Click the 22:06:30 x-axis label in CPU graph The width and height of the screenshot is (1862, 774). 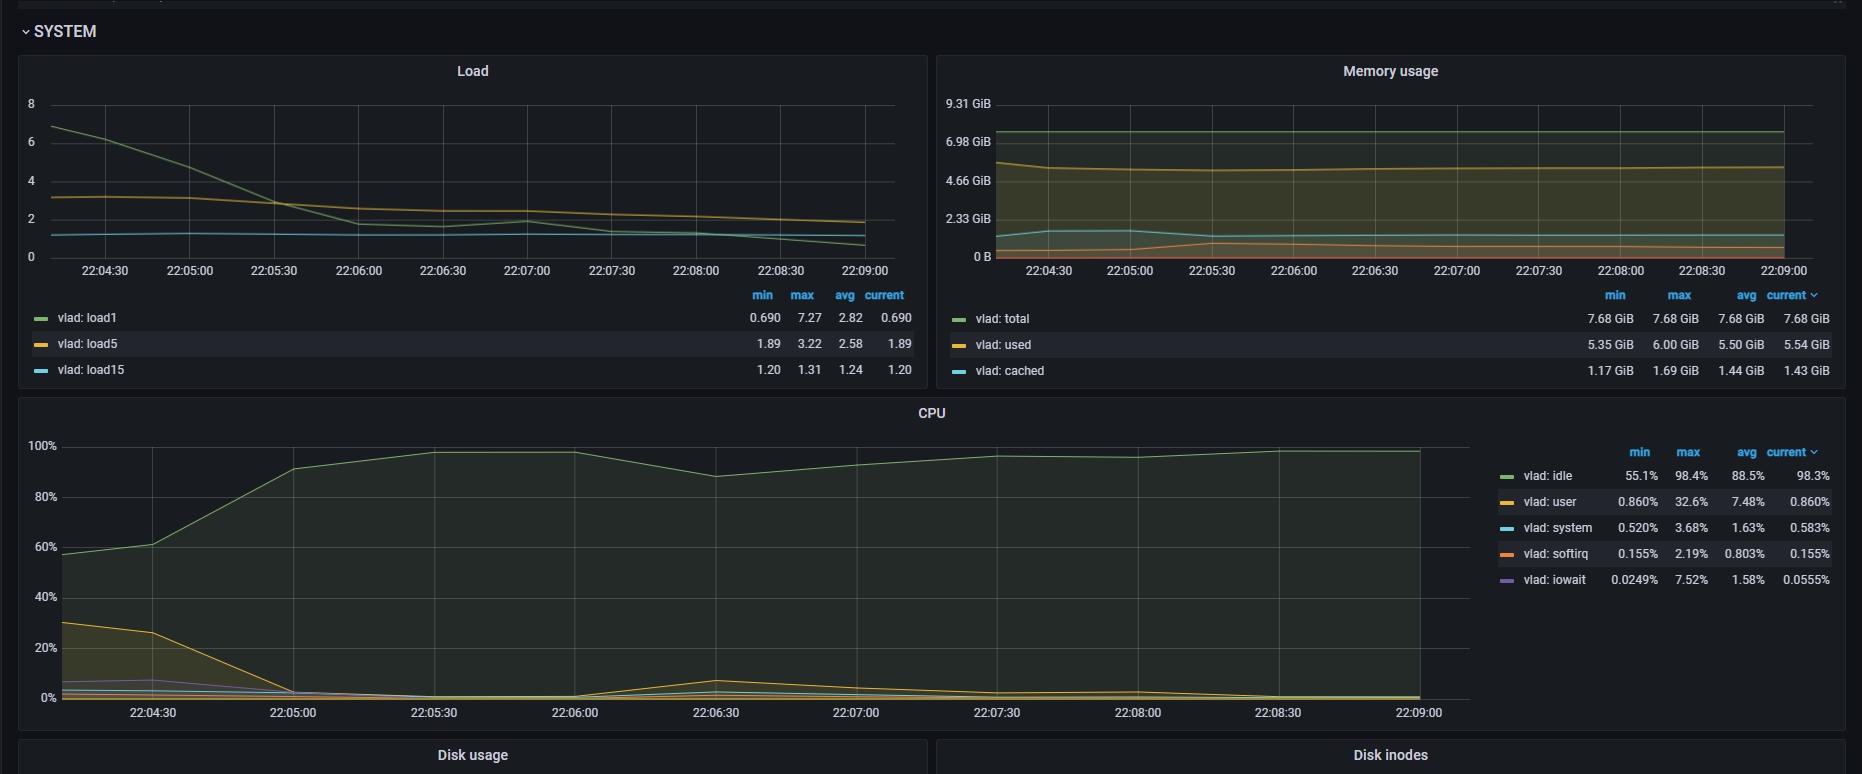[716, 713]
